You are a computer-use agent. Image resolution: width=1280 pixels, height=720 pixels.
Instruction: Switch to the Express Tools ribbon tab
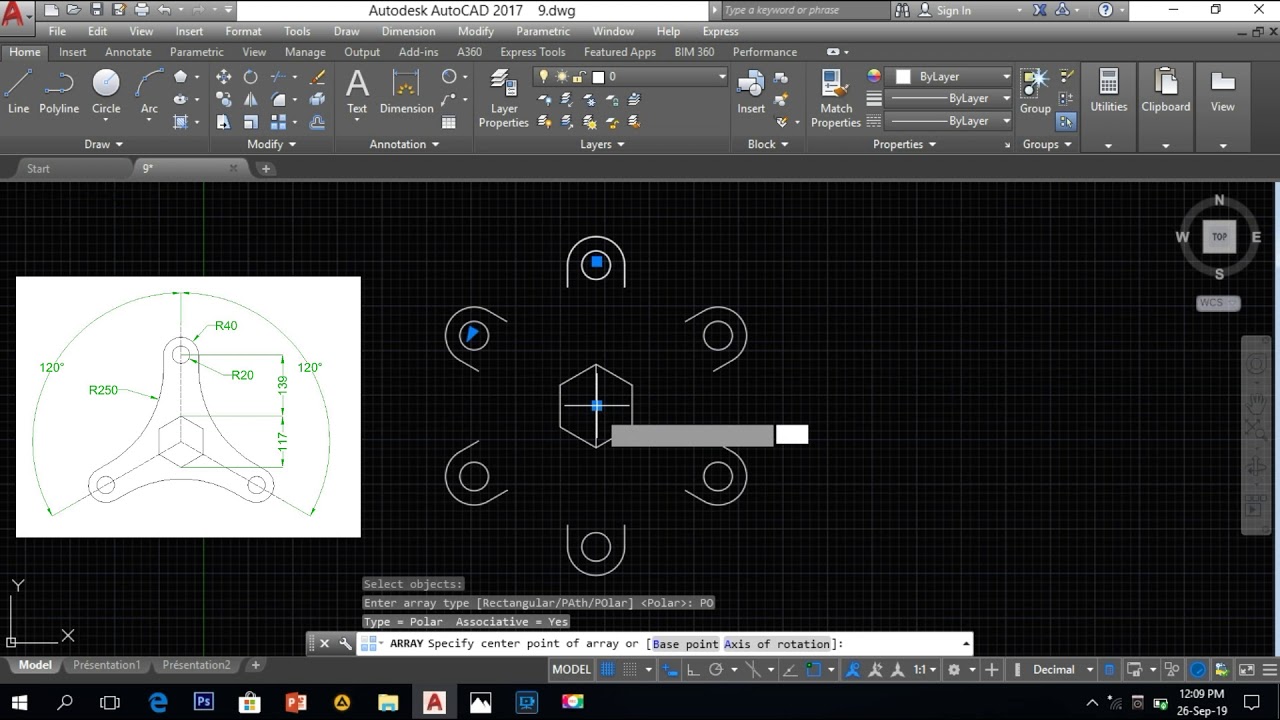coord(532,52)
